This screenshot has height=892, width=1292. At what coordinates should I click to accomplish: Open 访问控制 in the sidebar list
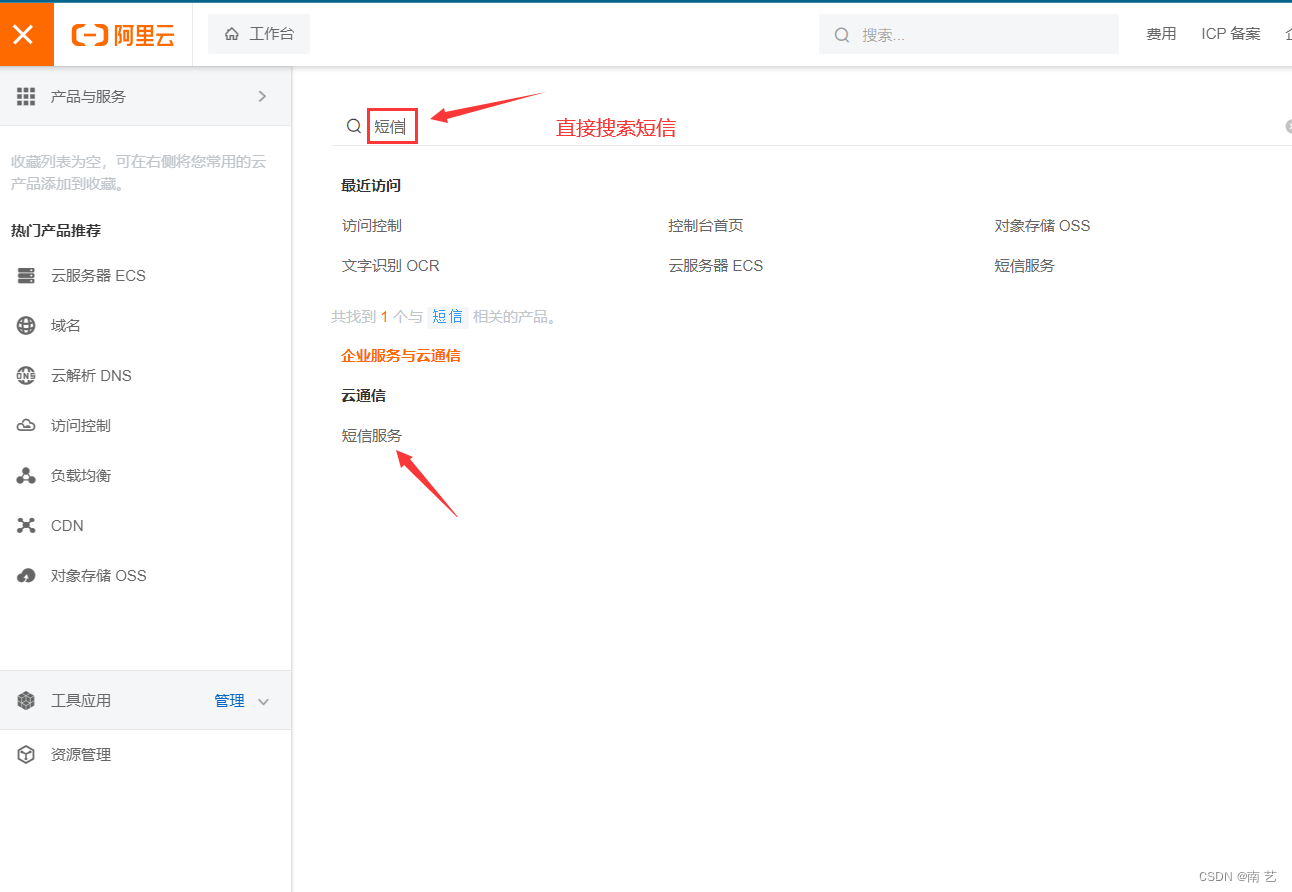coord(81,426)
